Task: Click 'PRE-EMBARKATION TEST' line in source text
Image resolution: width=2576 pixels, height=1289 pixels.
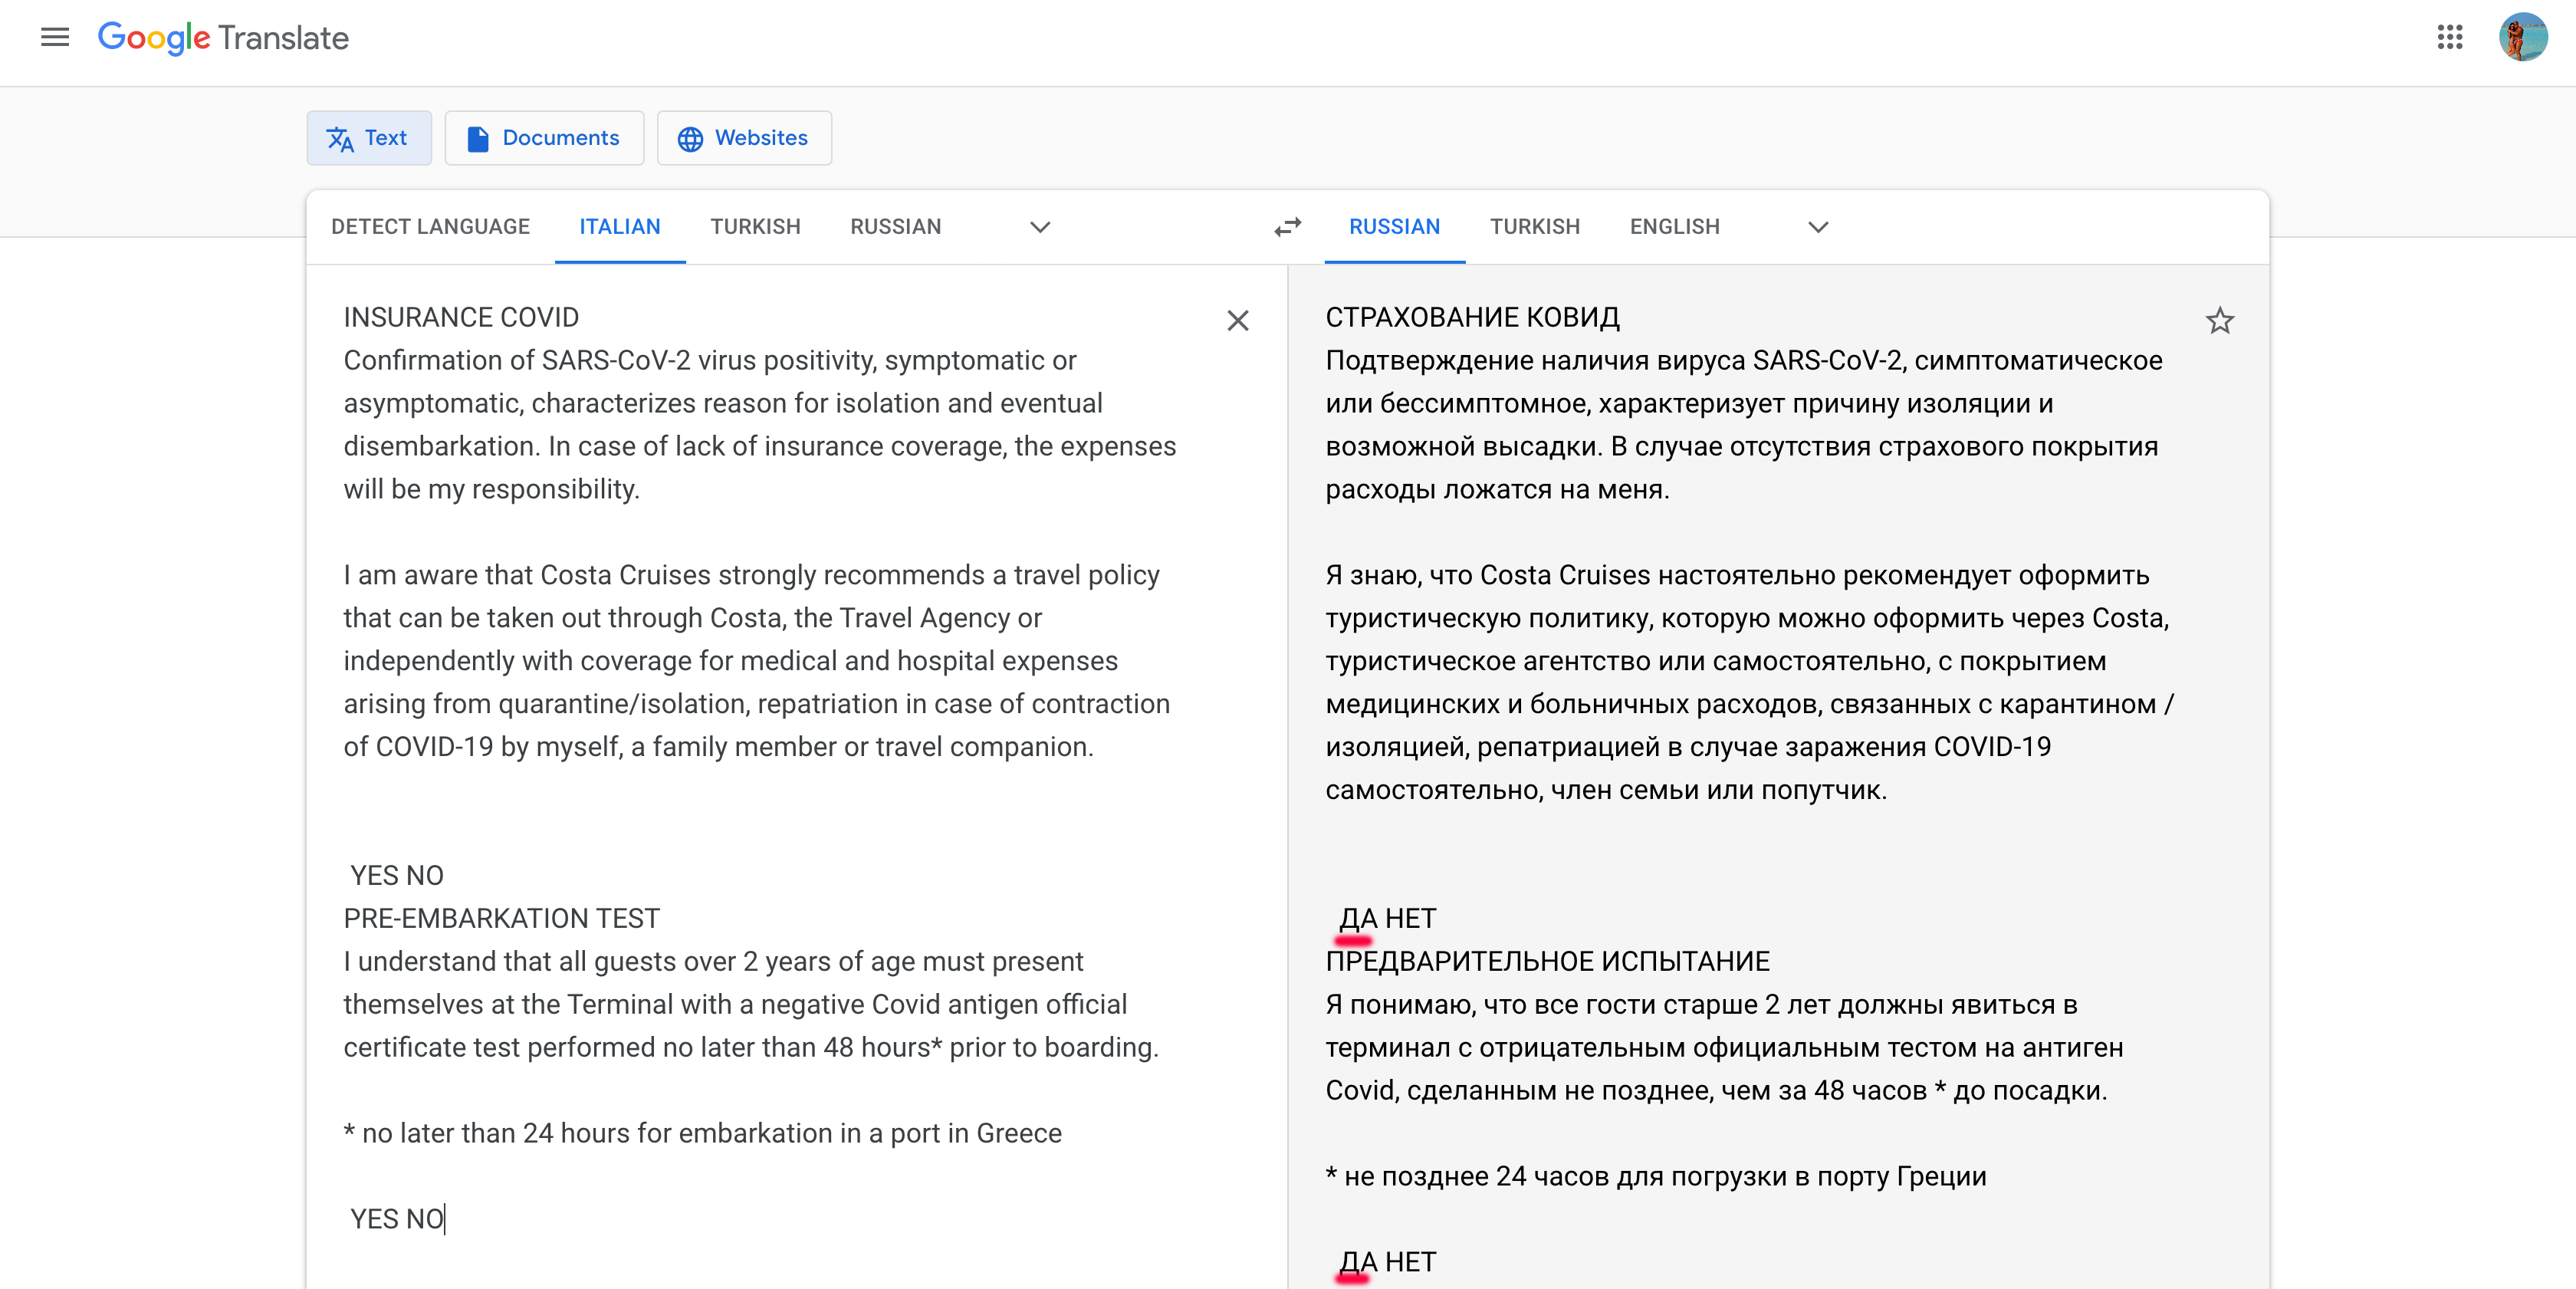Action: pos(501,918)
